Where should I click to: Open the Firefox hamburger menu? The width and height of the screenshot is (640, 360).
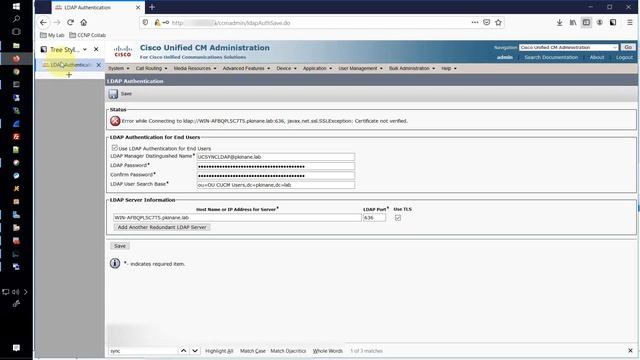click(x=630, y=22)
